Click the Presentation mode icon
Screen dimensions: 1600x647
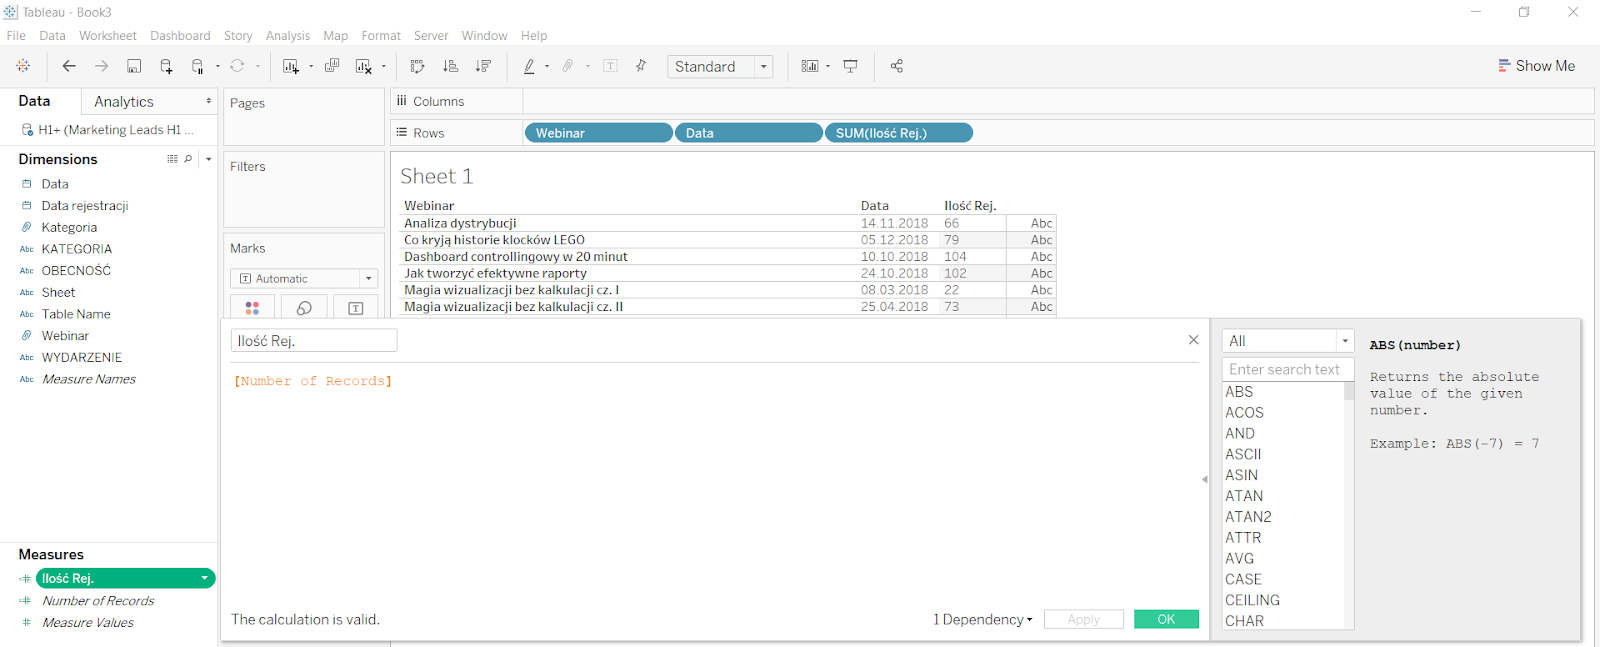tap(850, 66)
